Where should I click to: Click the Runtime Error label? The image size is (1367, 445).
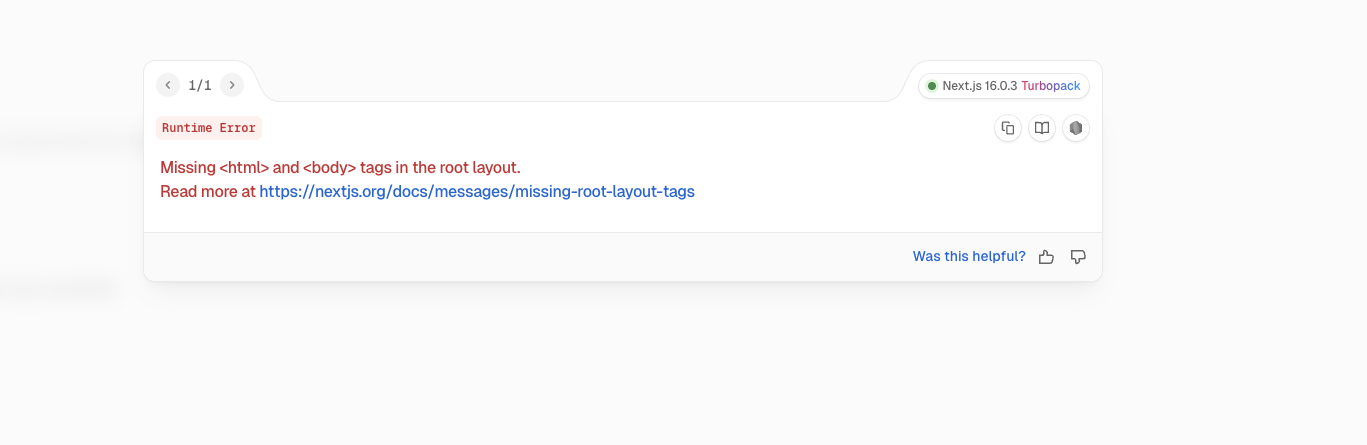(x=209, y=128)
